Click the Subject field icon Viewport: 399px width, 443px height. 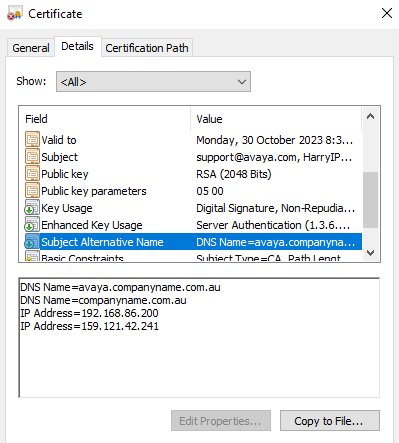click(32, 157)
